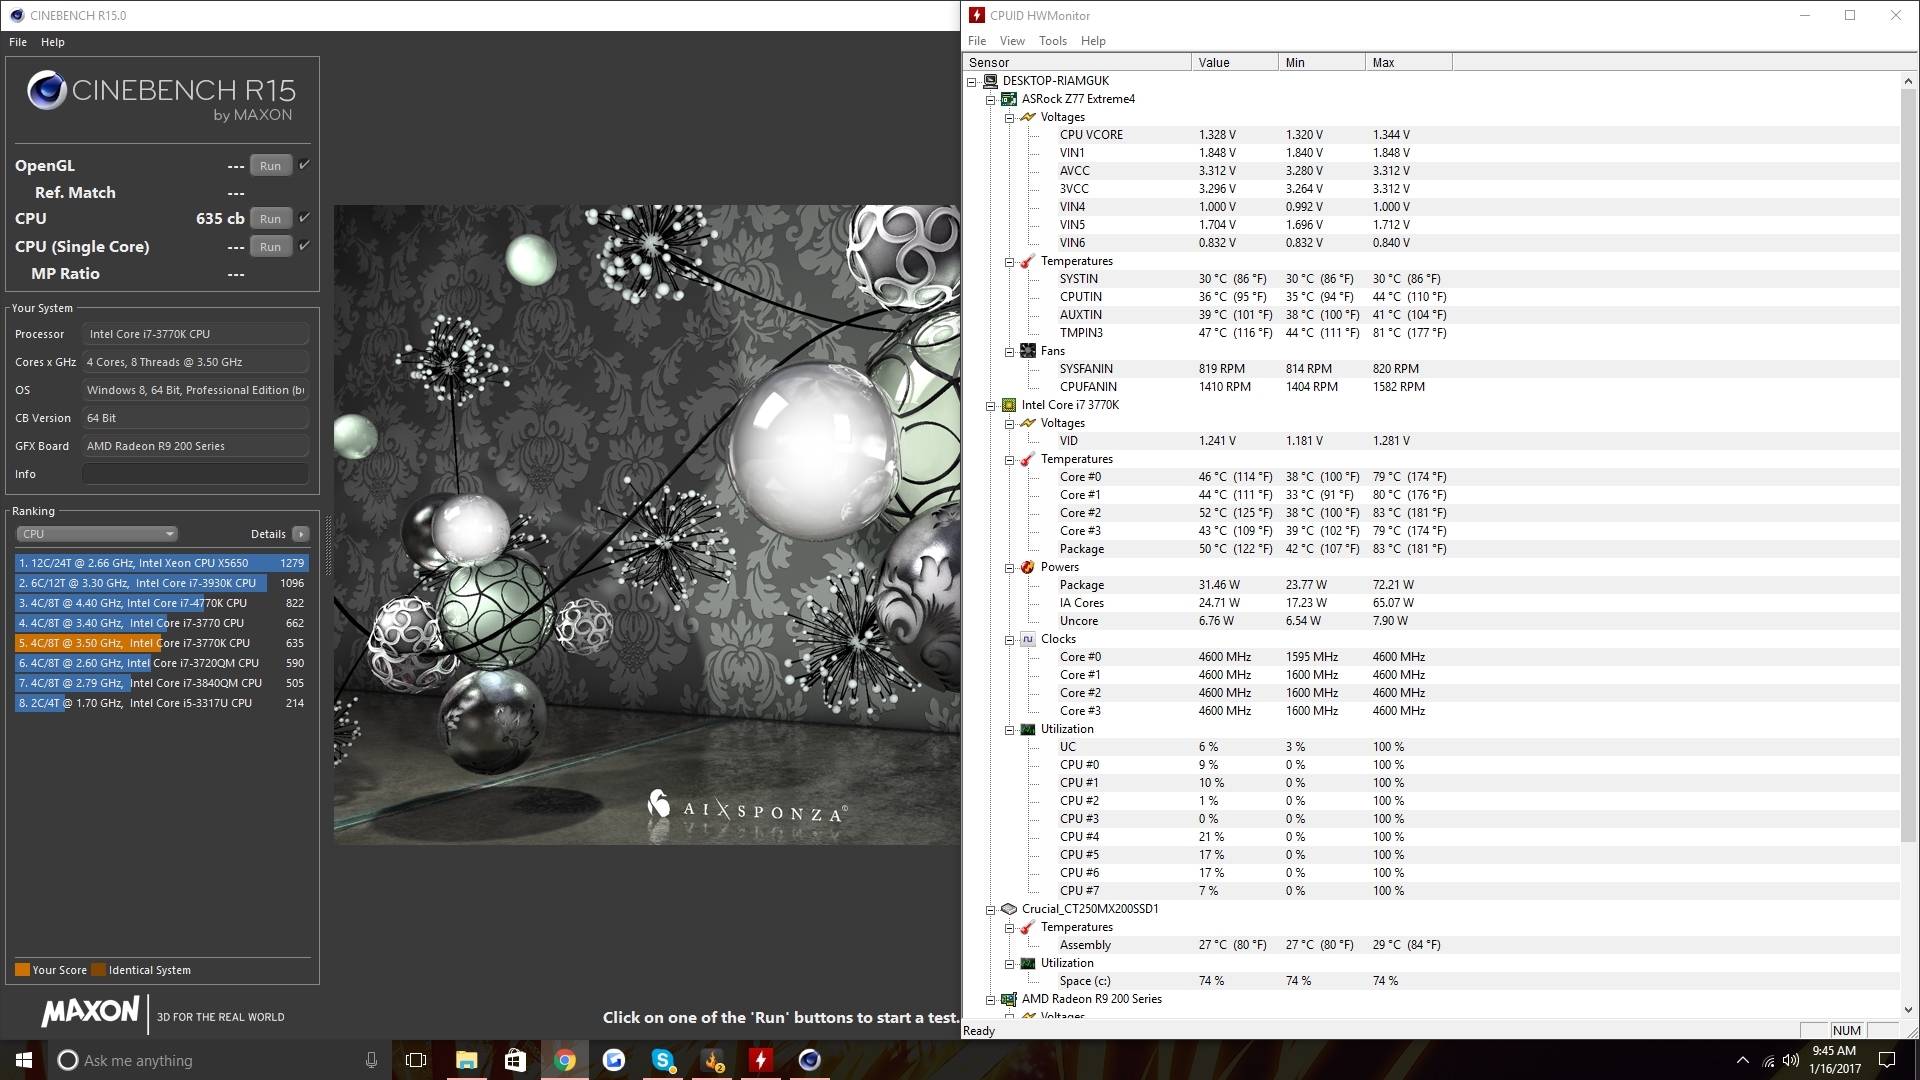Select the i7-3770K 635 ranking entry
Screen dimensions: 1920x1080
(x=161, y=643)
